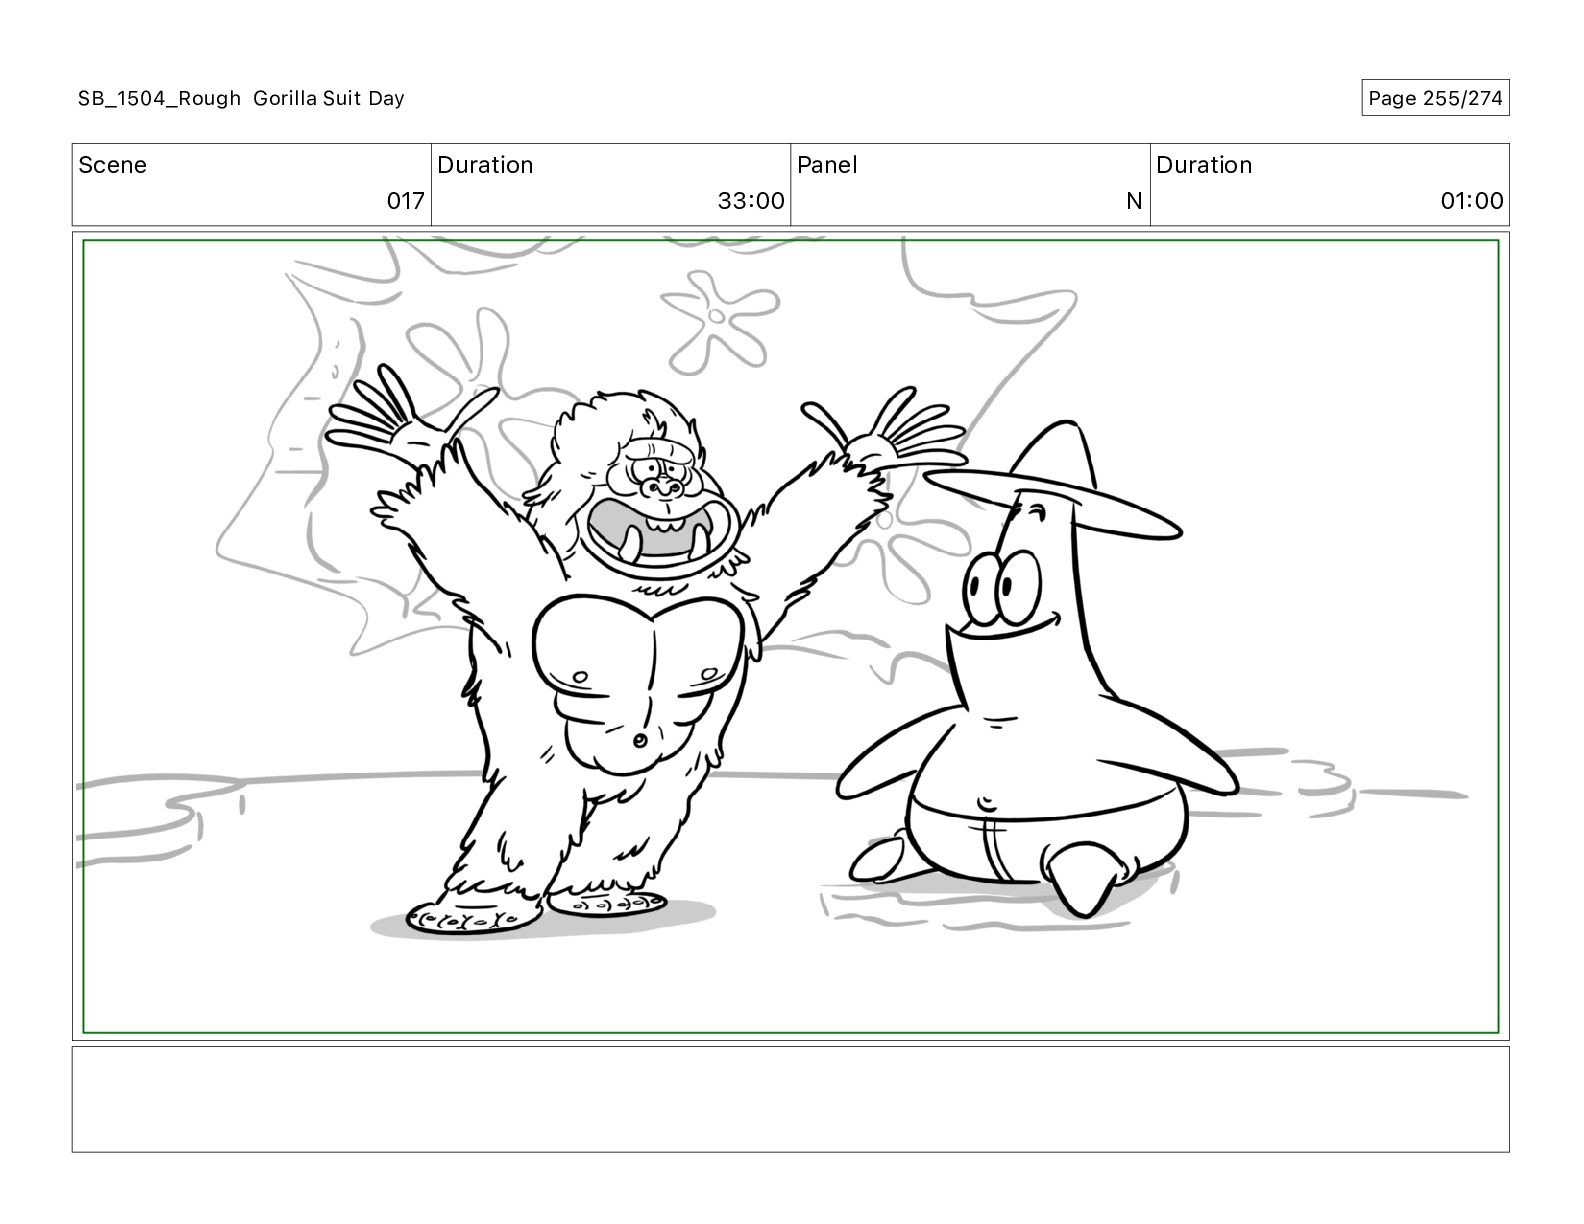This screenshot has width=1584, height=1224.
Task: Click the panel letter N
Action: point(1134,201)
